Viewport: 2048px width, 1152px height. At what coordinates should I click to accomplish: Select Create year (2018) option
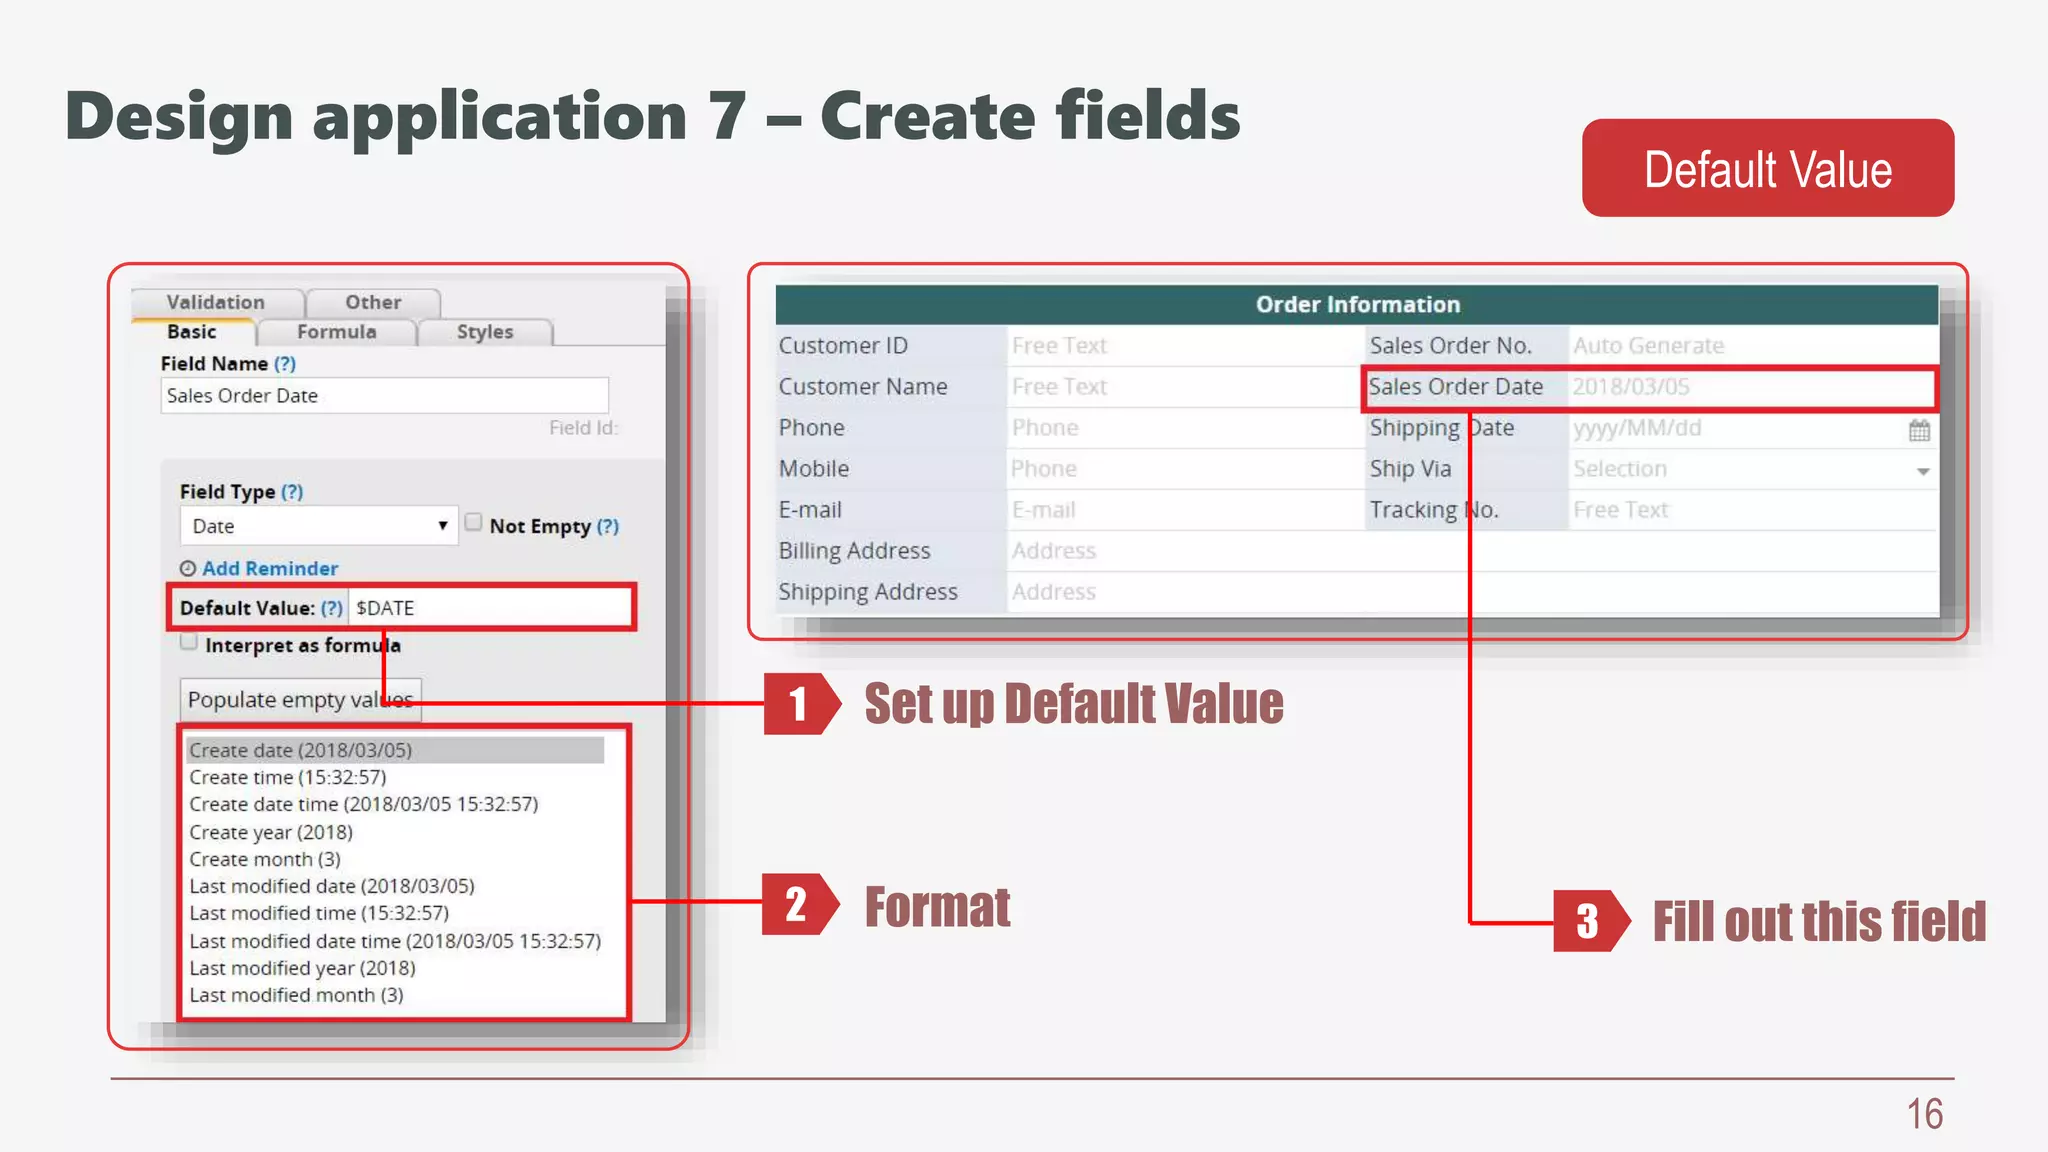[395, 832]
